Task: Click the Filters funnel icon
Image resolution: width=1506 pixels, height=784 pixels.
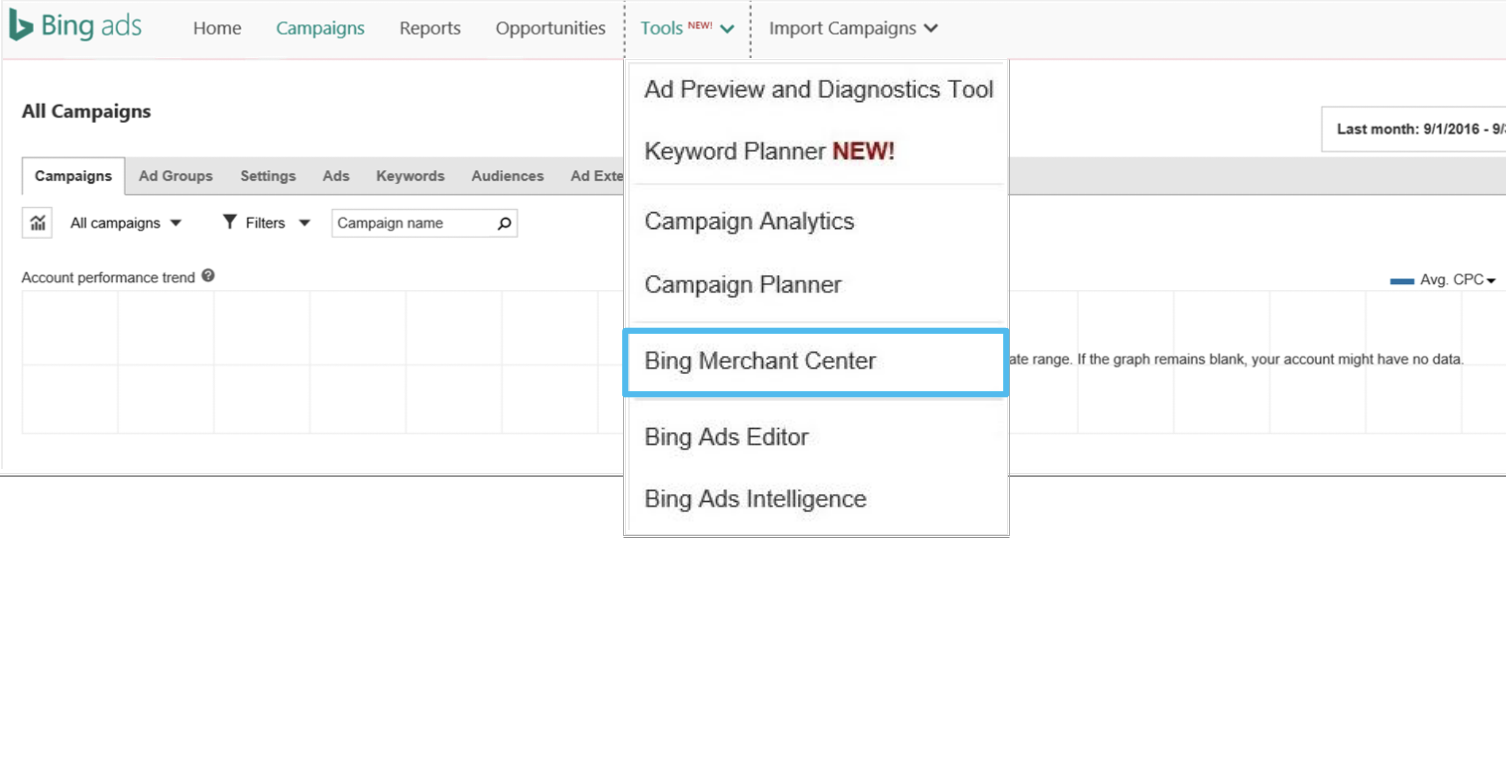Action: point(230,222)
